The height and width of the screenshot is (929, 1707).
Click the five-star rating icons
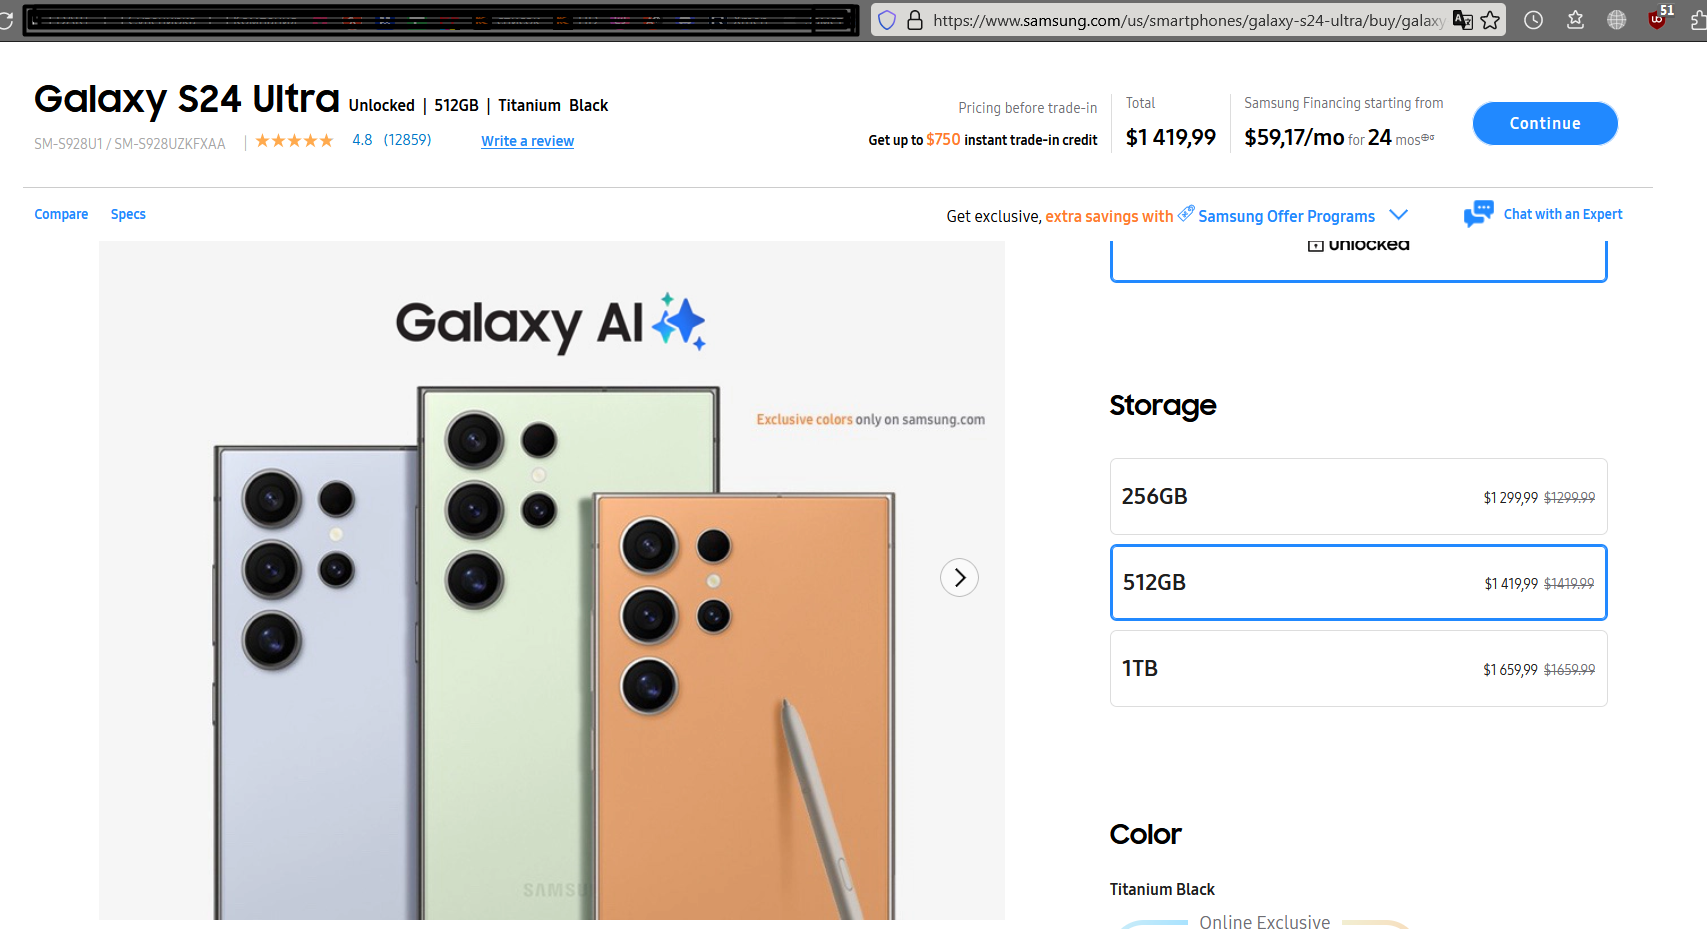[x=294, y=141]
